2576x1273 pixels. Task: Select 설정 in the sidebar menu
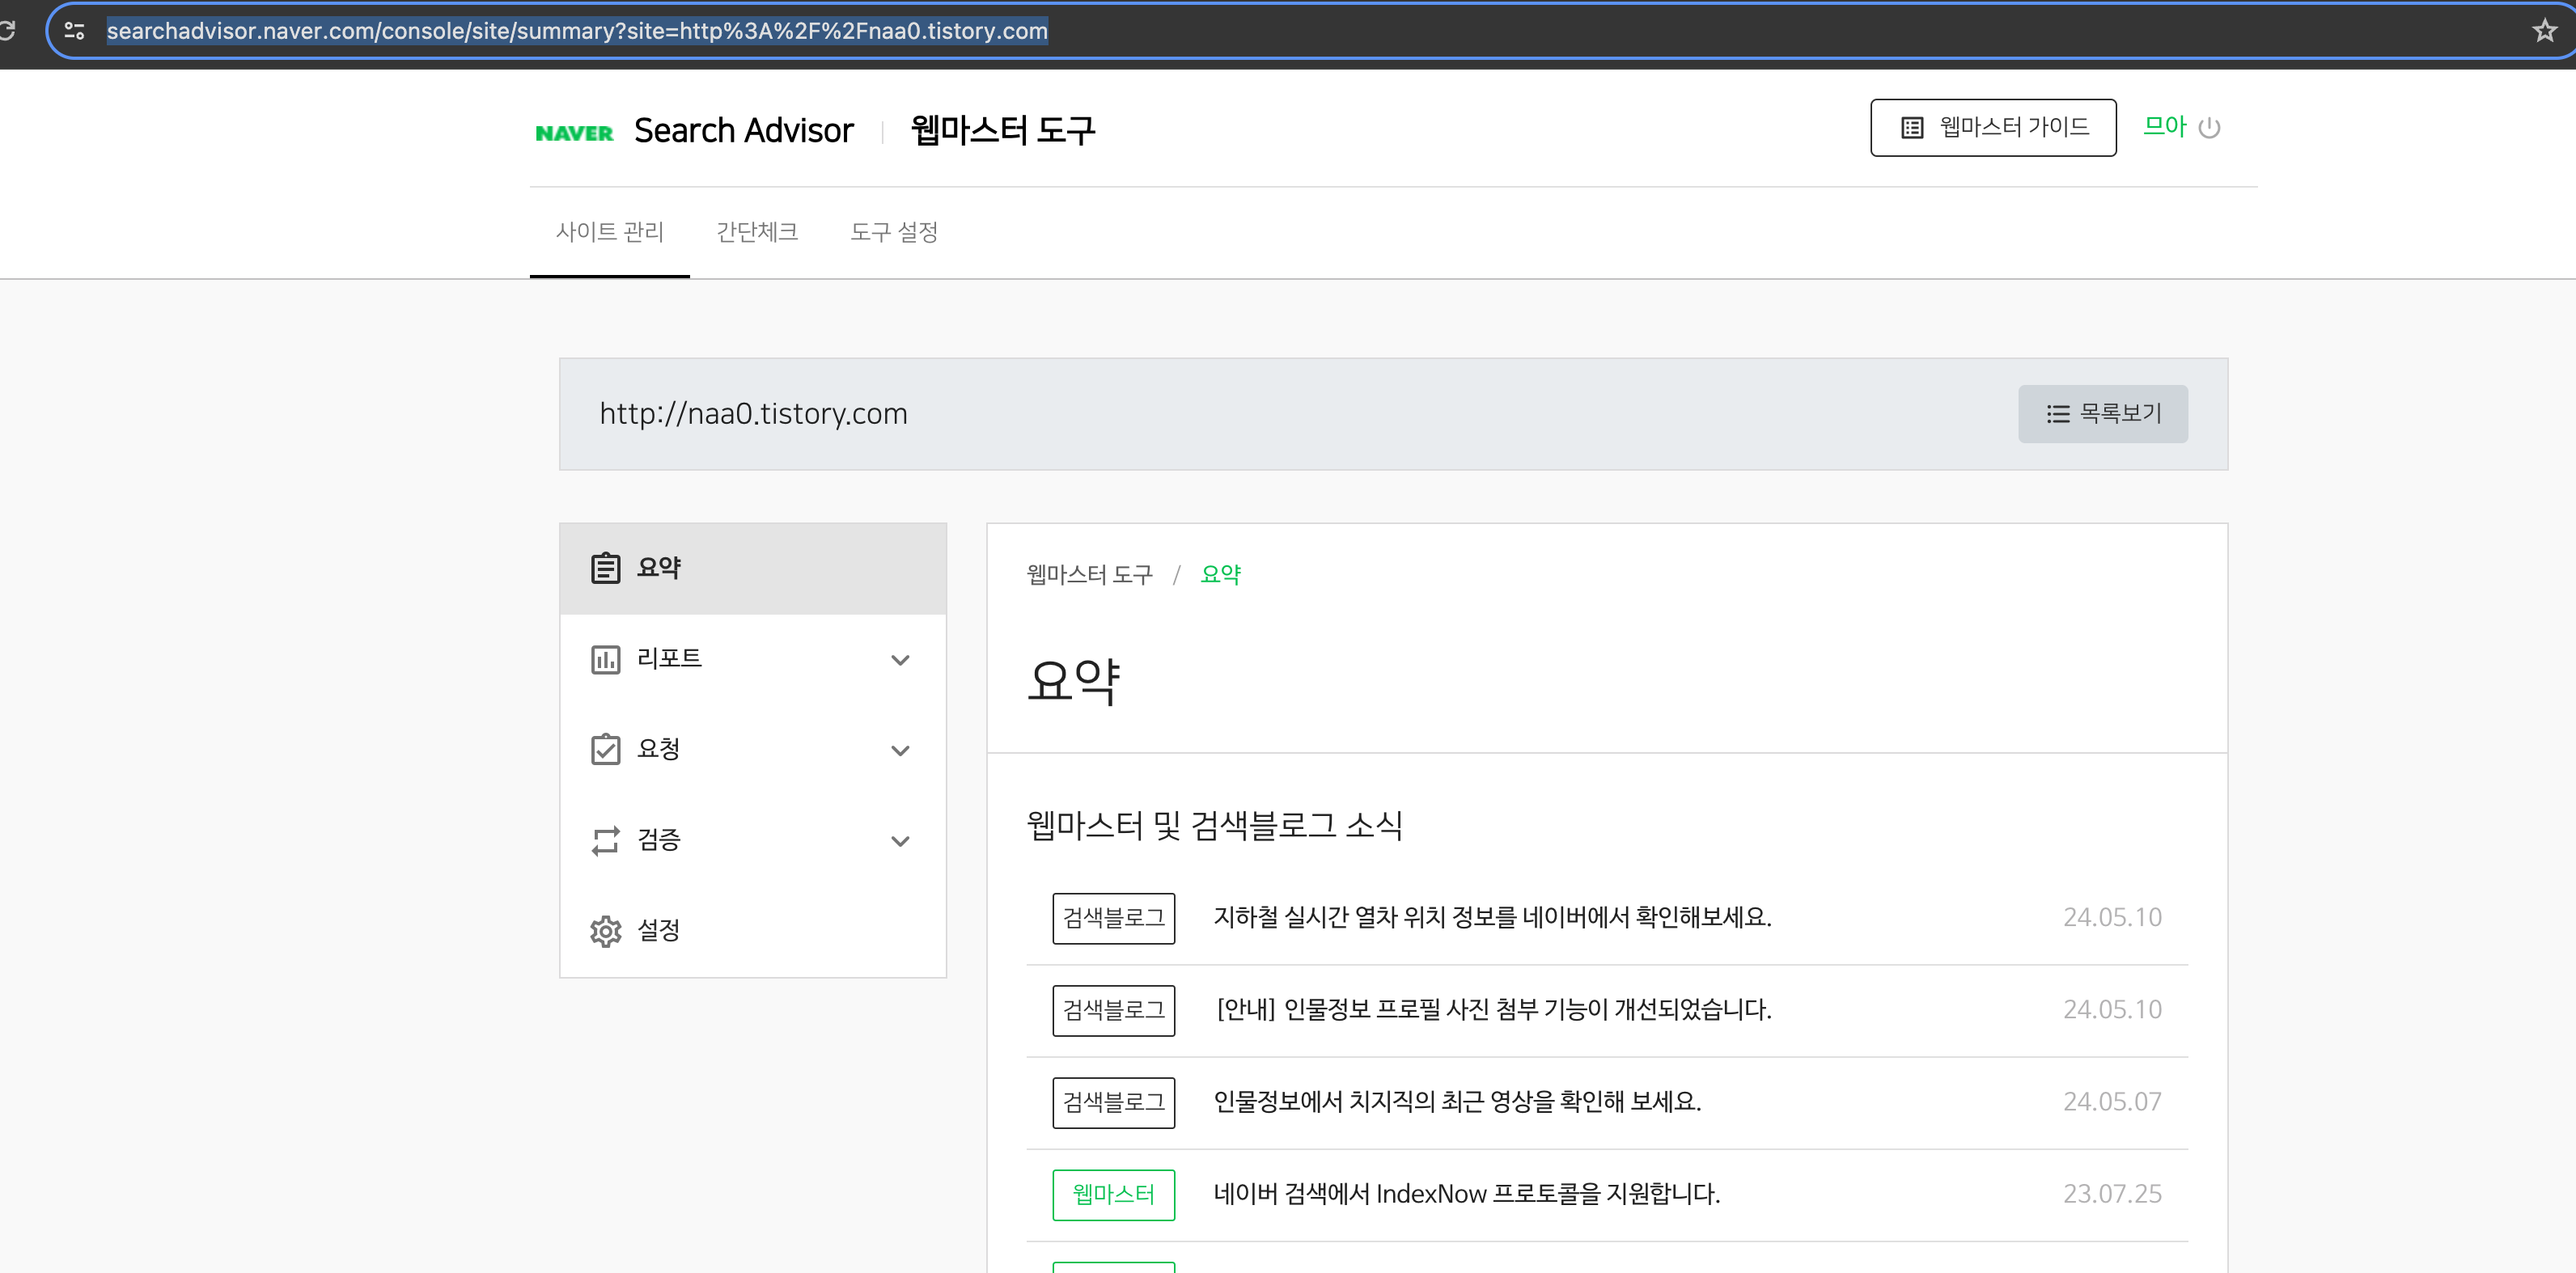(x=753, y=931)
